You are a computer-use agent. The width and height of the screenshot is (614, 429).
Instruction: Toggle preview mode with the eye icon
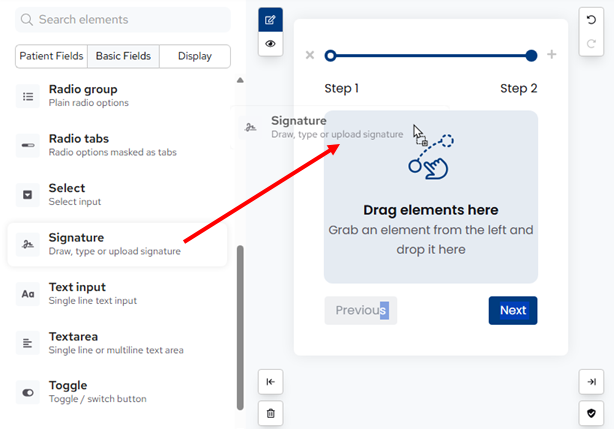click(270, 45)
